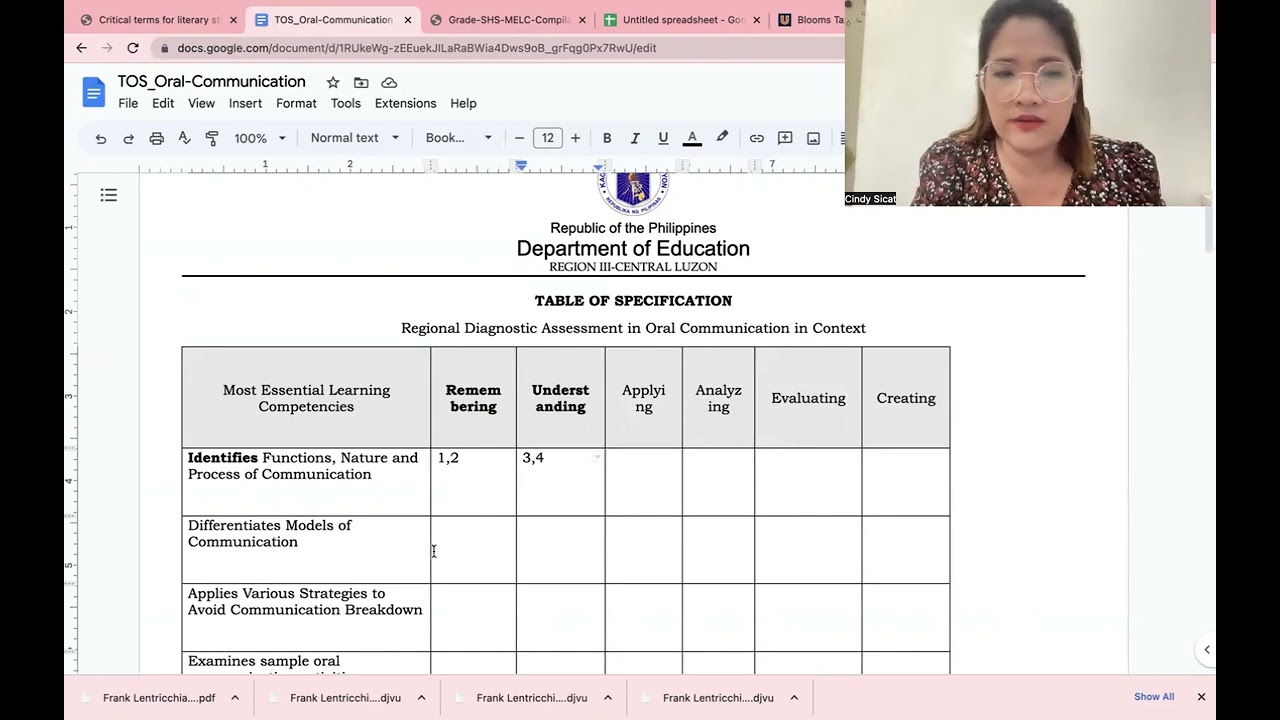Click the font size field showing 12
The image size is (1280, 720).
(x=547, y=138)
